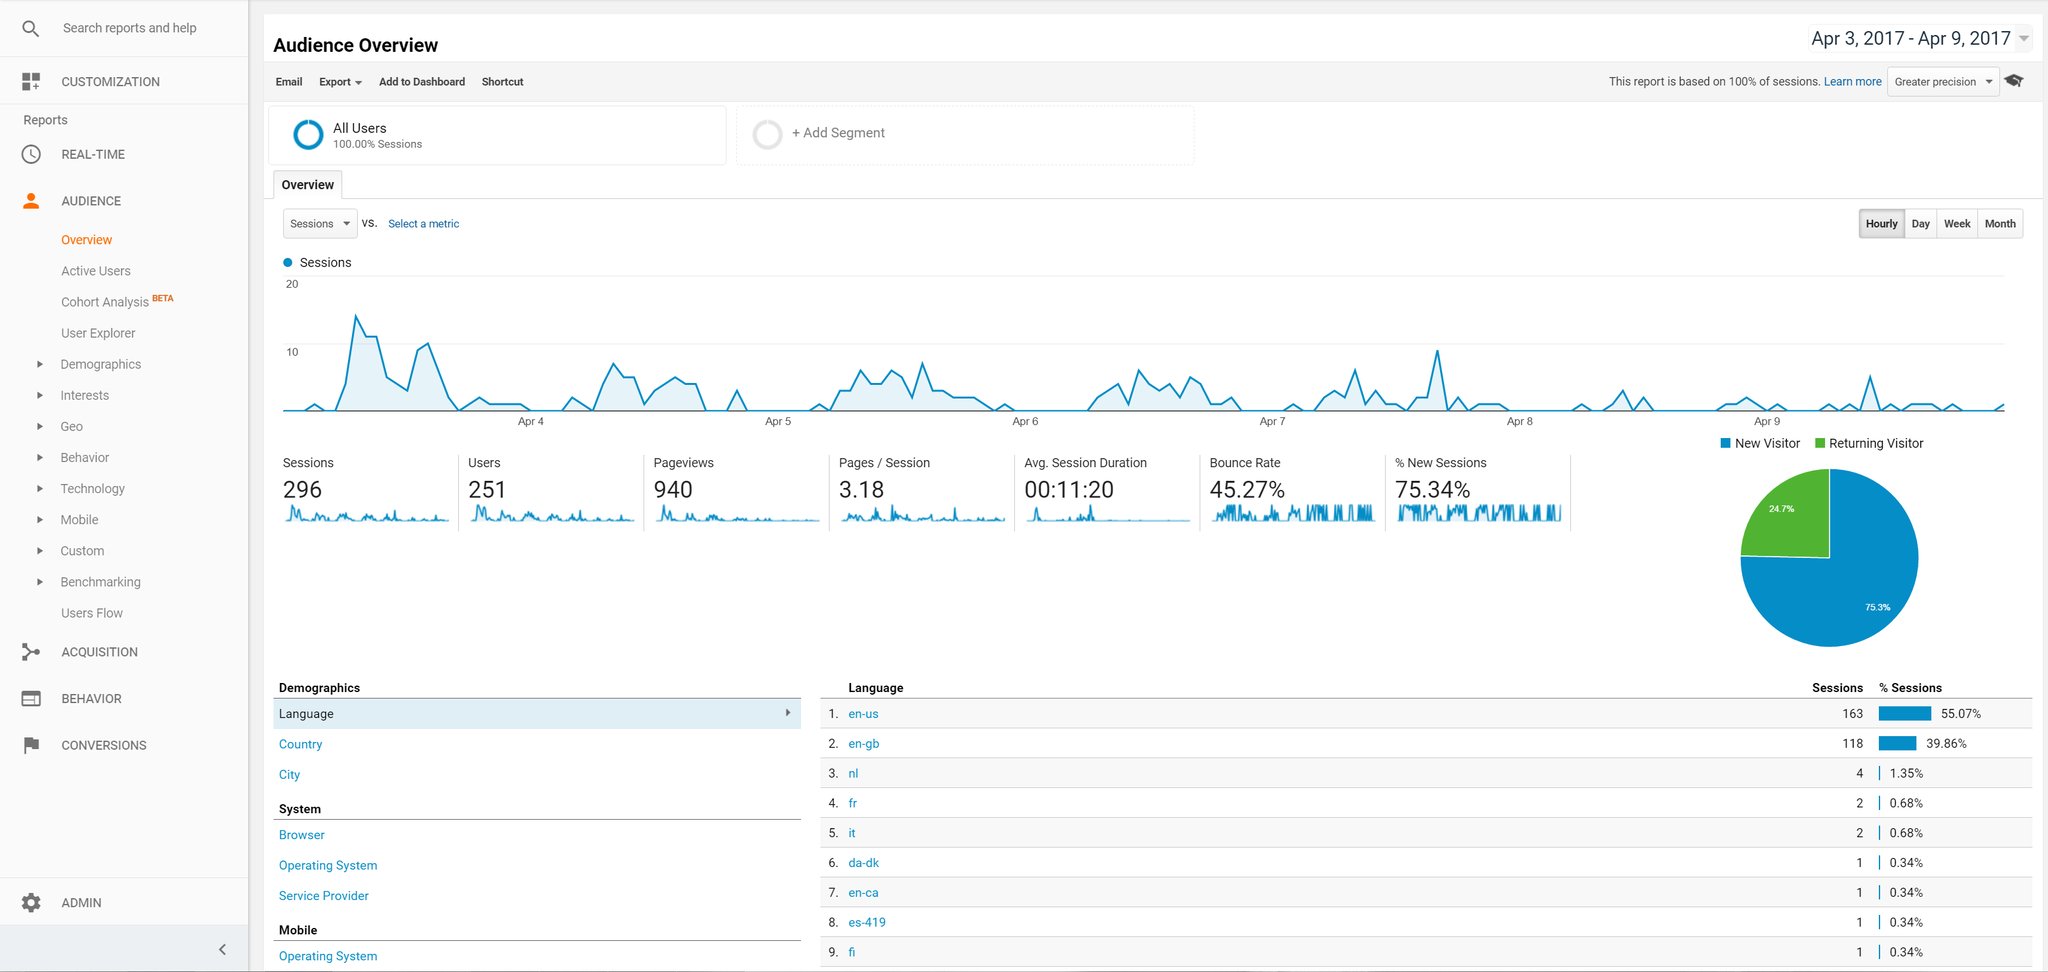Click the Acquisition branching icon in sidebar
Screen dimensions: 2048x972
point(30,651)
